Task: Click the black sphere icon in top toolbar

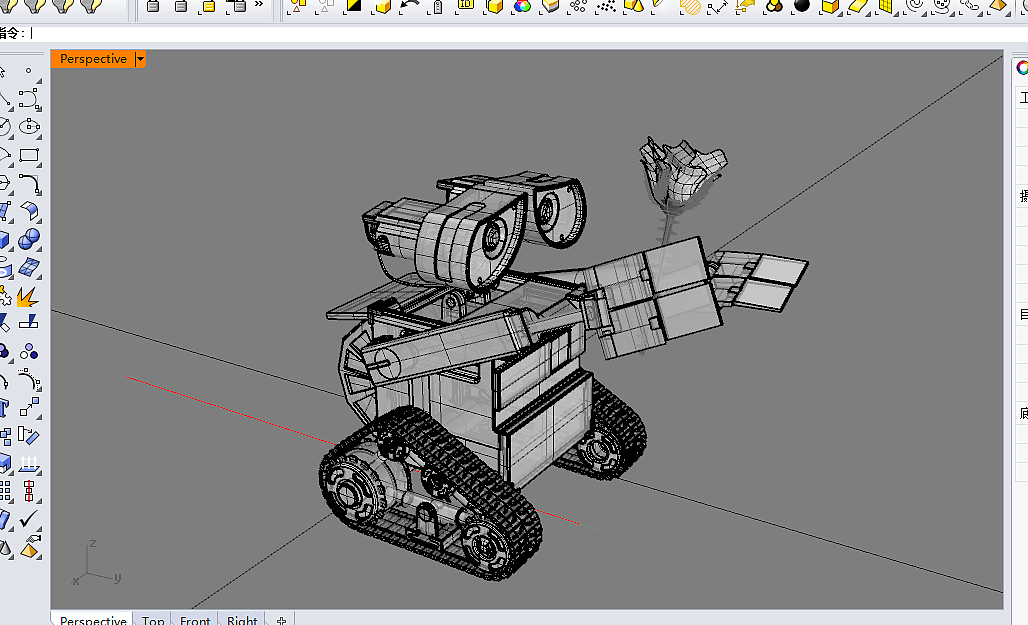Action: point(802,6)
